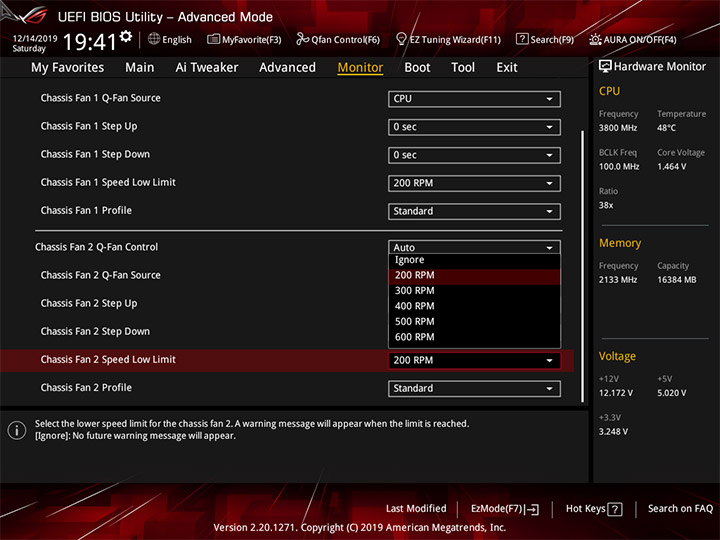
Task: Select Chassis Fan 2 Step Up label
Action: tap(89, 304)
